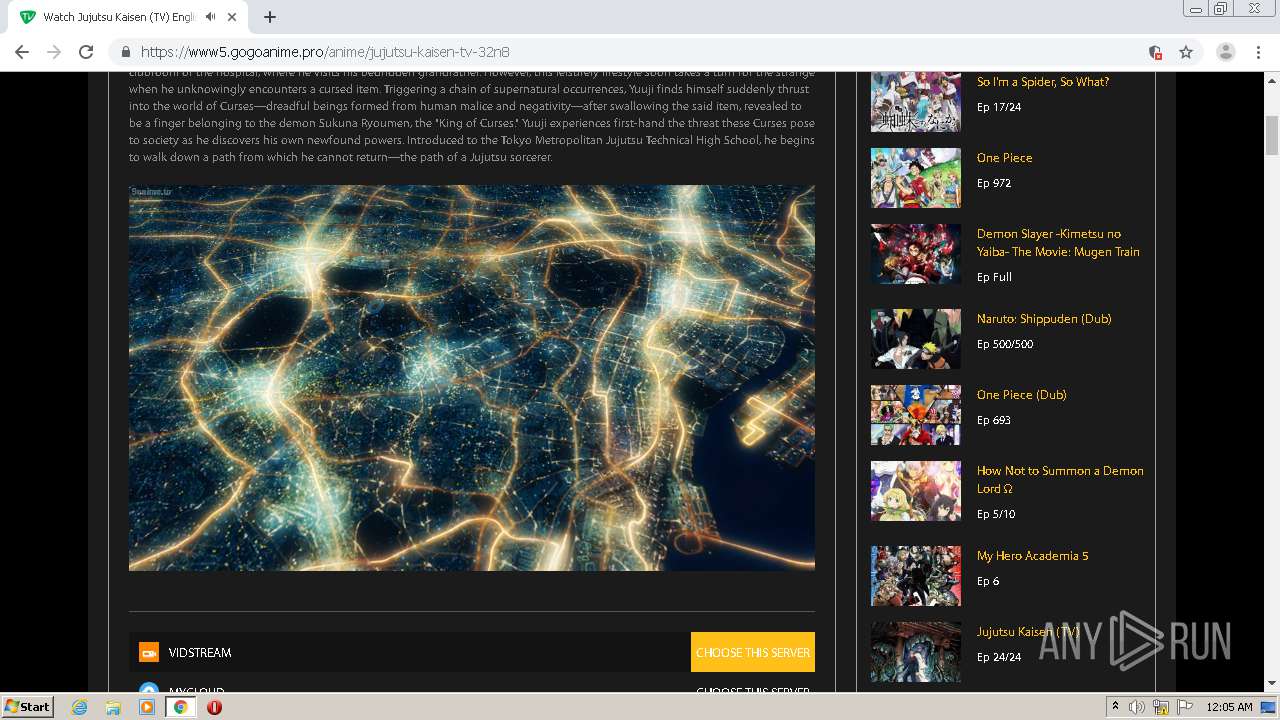Screen dimensions: 1280x720
Task: Click the scrollbar down arrow
Action: (x=1272, y=684)
